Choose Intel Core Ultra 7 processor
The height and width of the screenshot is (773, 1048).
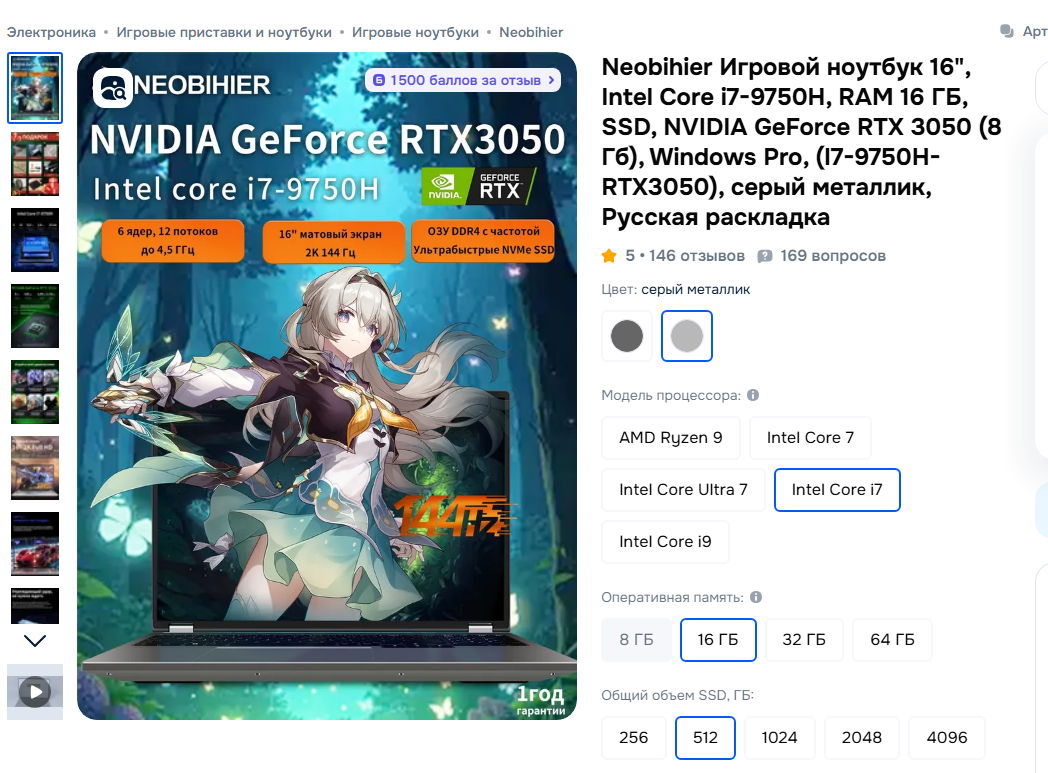[683, 490]
